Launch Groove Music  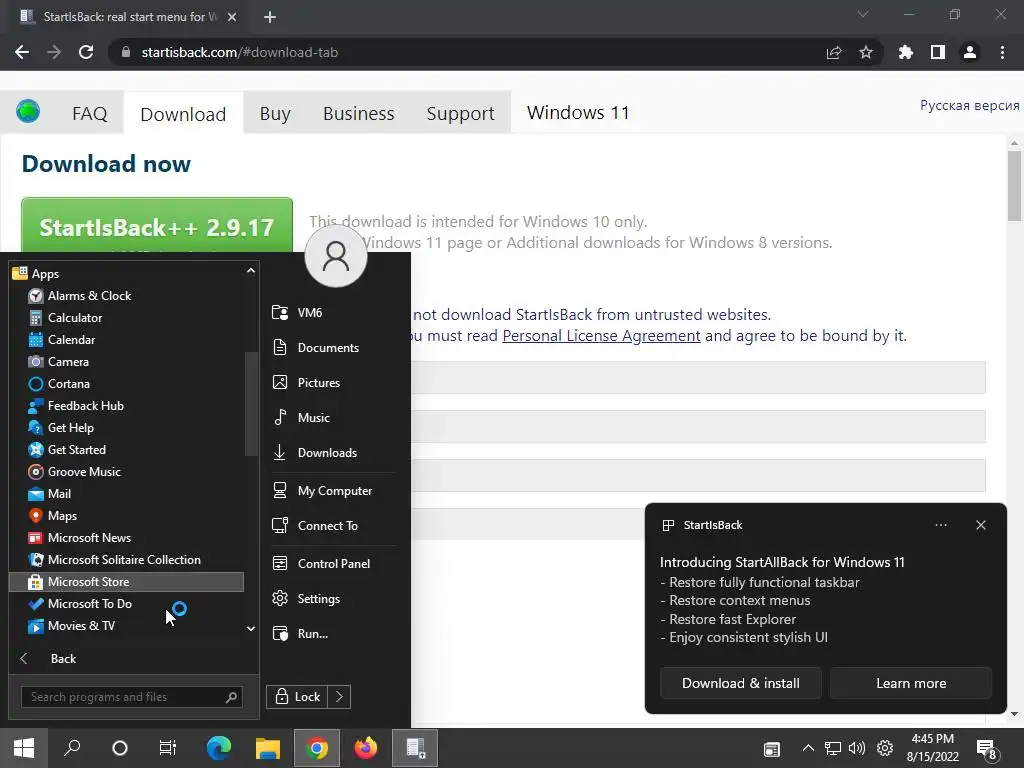[x=74, y=472]
